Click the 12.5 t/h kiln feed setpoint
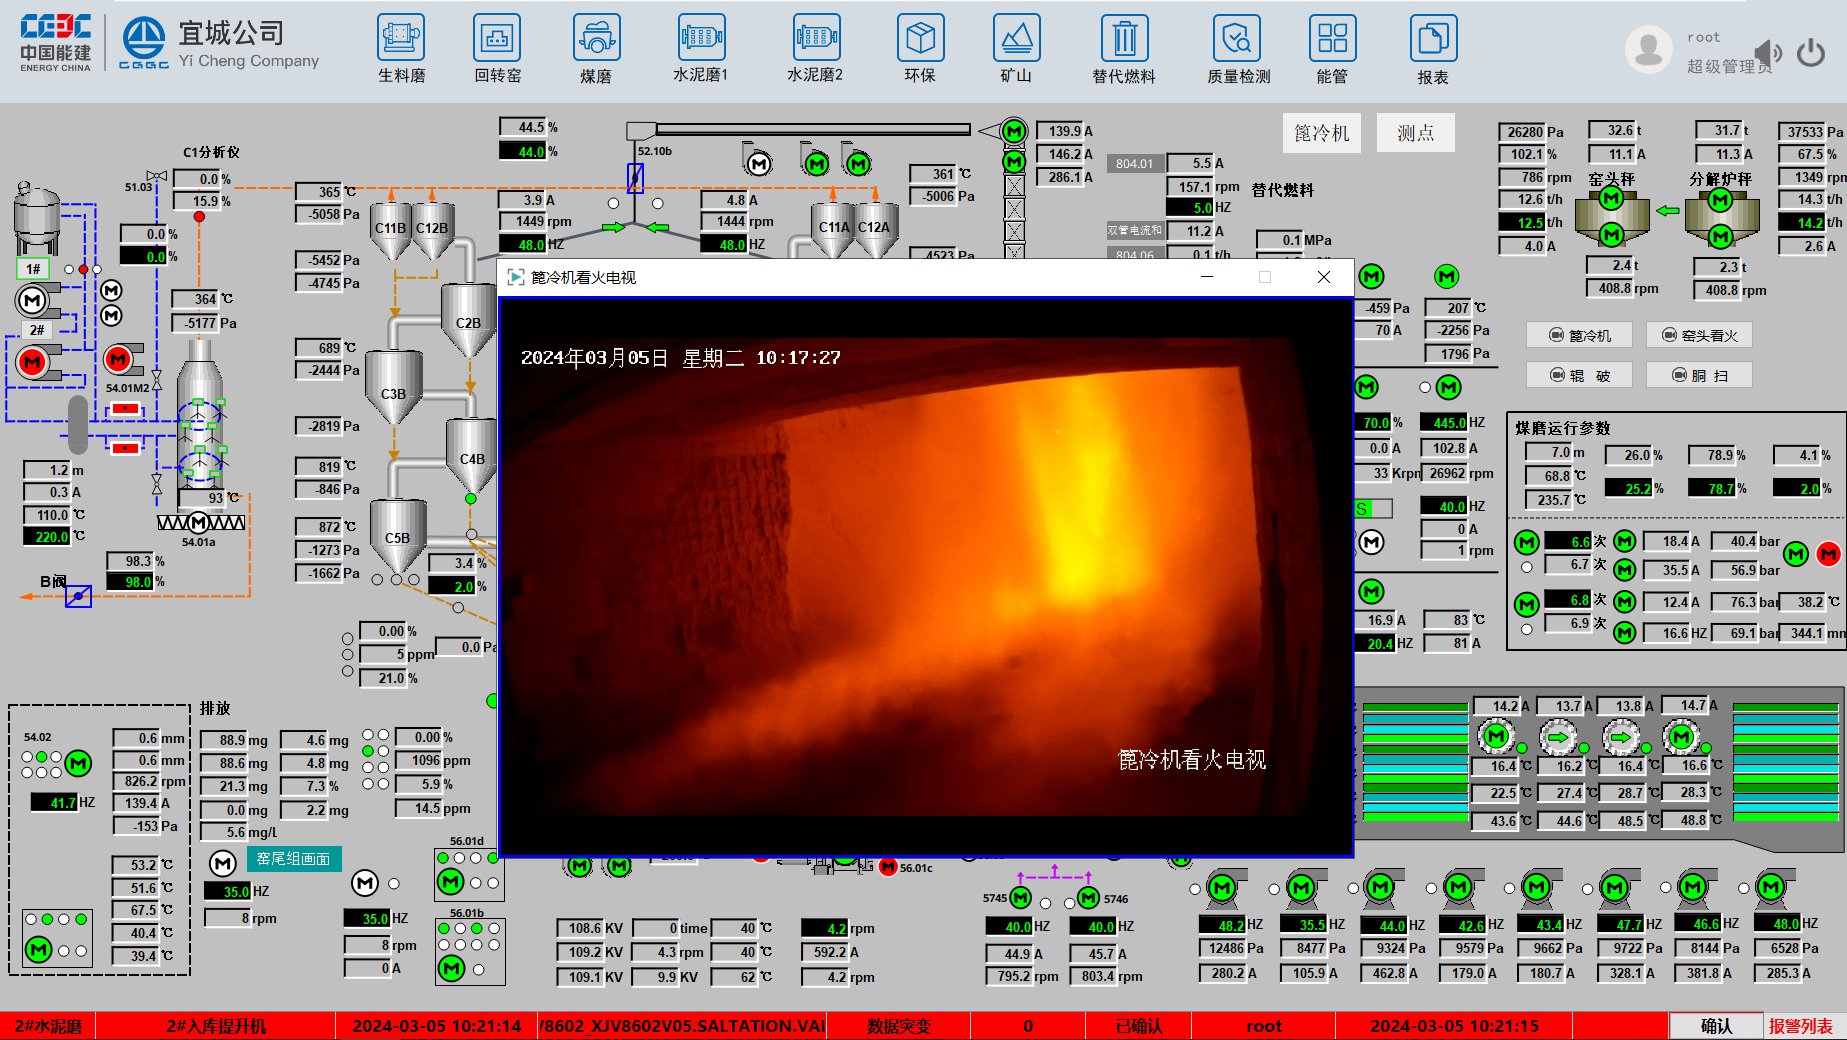 (1522, 222)
